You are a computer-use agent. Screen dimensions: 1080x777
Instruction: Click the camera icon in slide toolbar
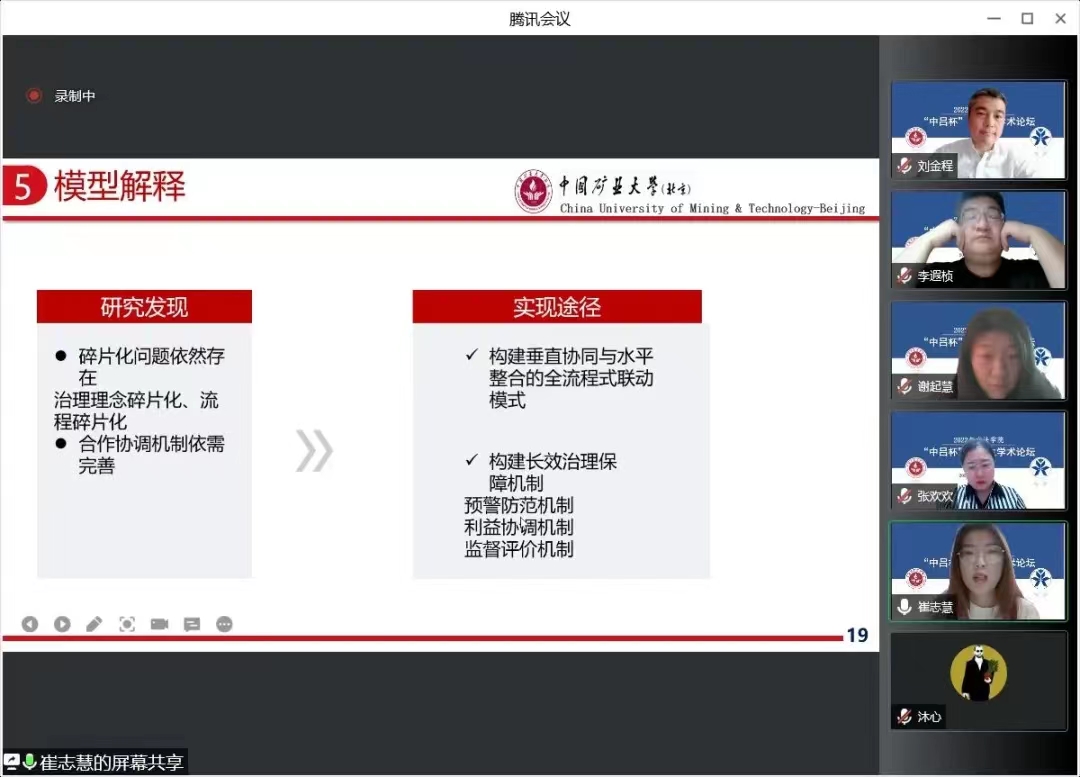coord(159,624)
